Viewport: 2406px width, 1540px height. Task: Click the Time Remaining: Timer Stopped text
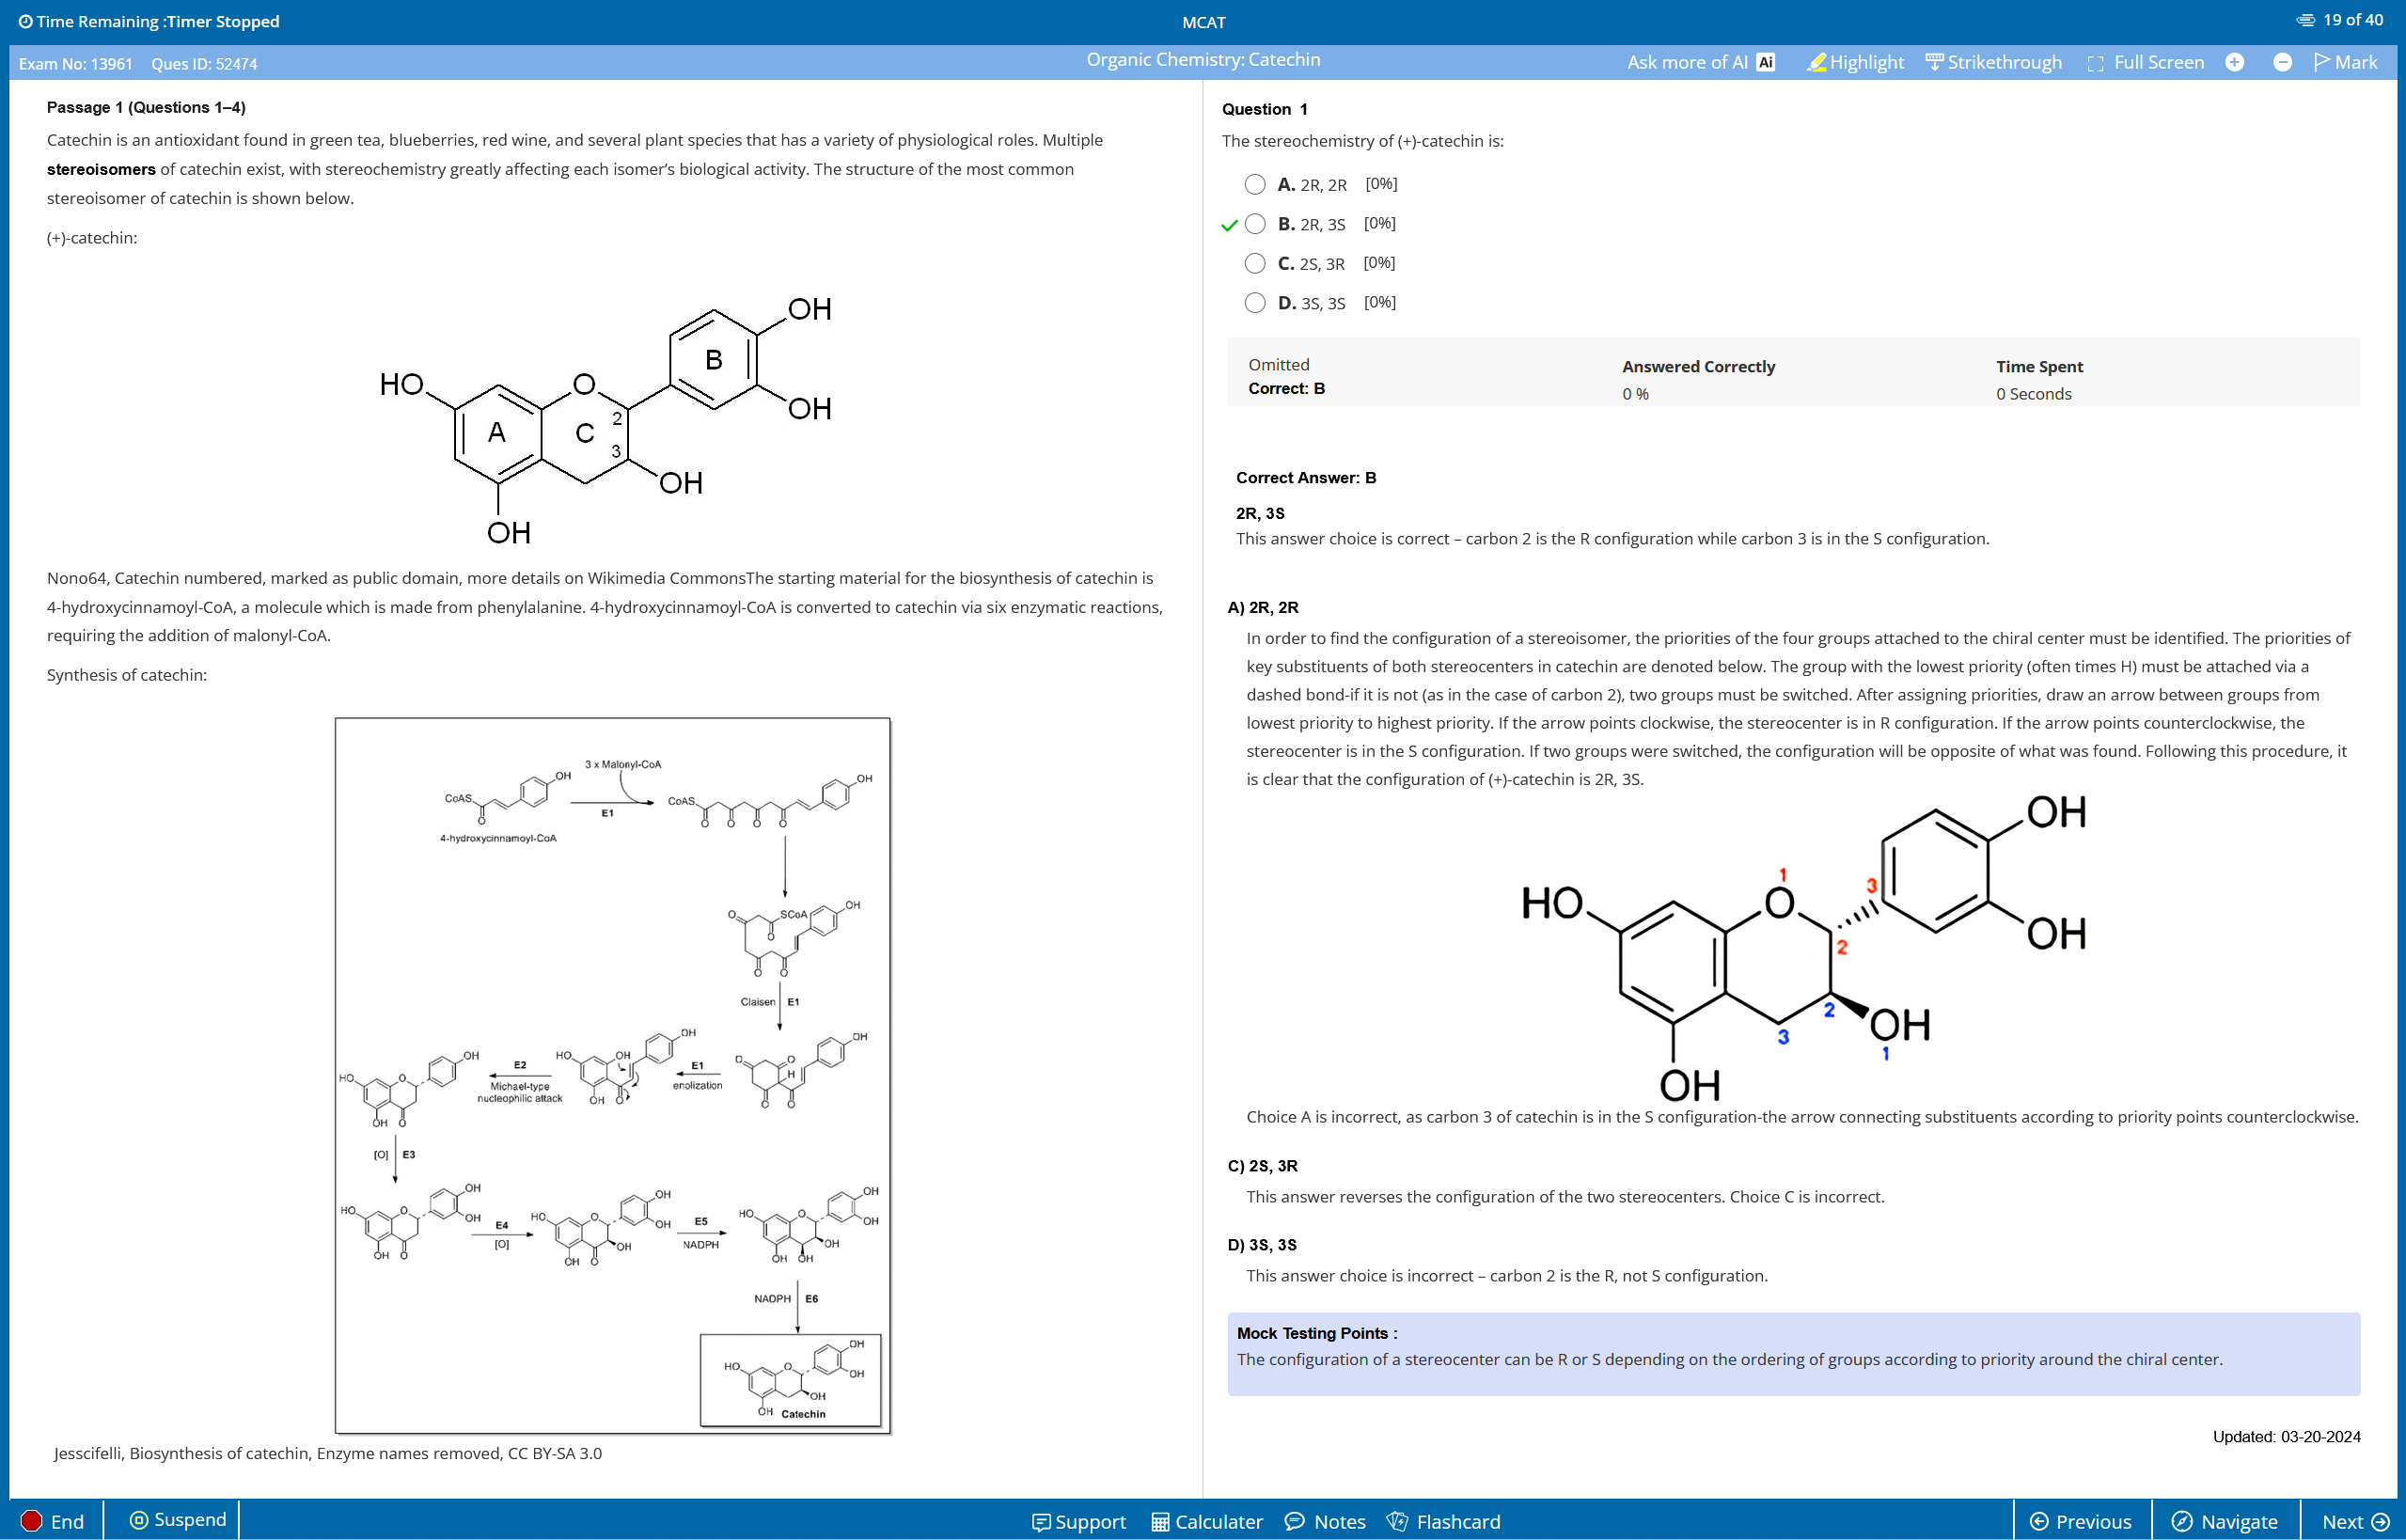click(x=158, y=21)
